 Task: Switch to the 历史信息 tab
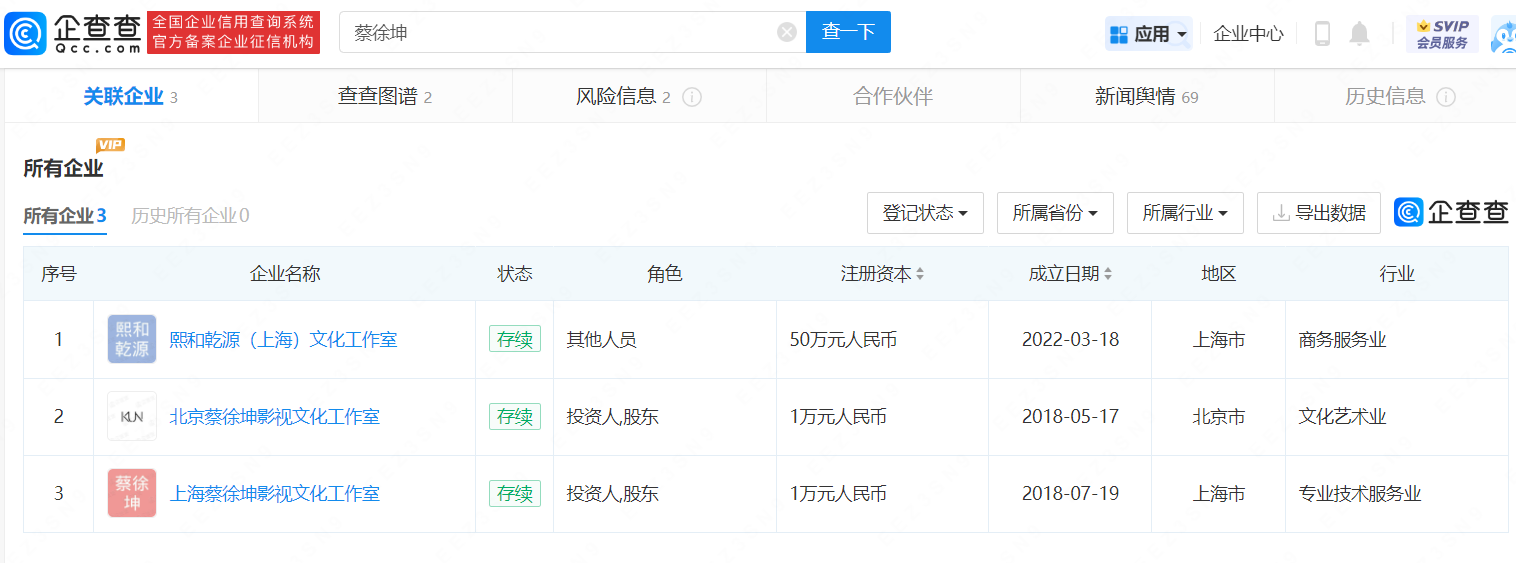pos(1395,97)
